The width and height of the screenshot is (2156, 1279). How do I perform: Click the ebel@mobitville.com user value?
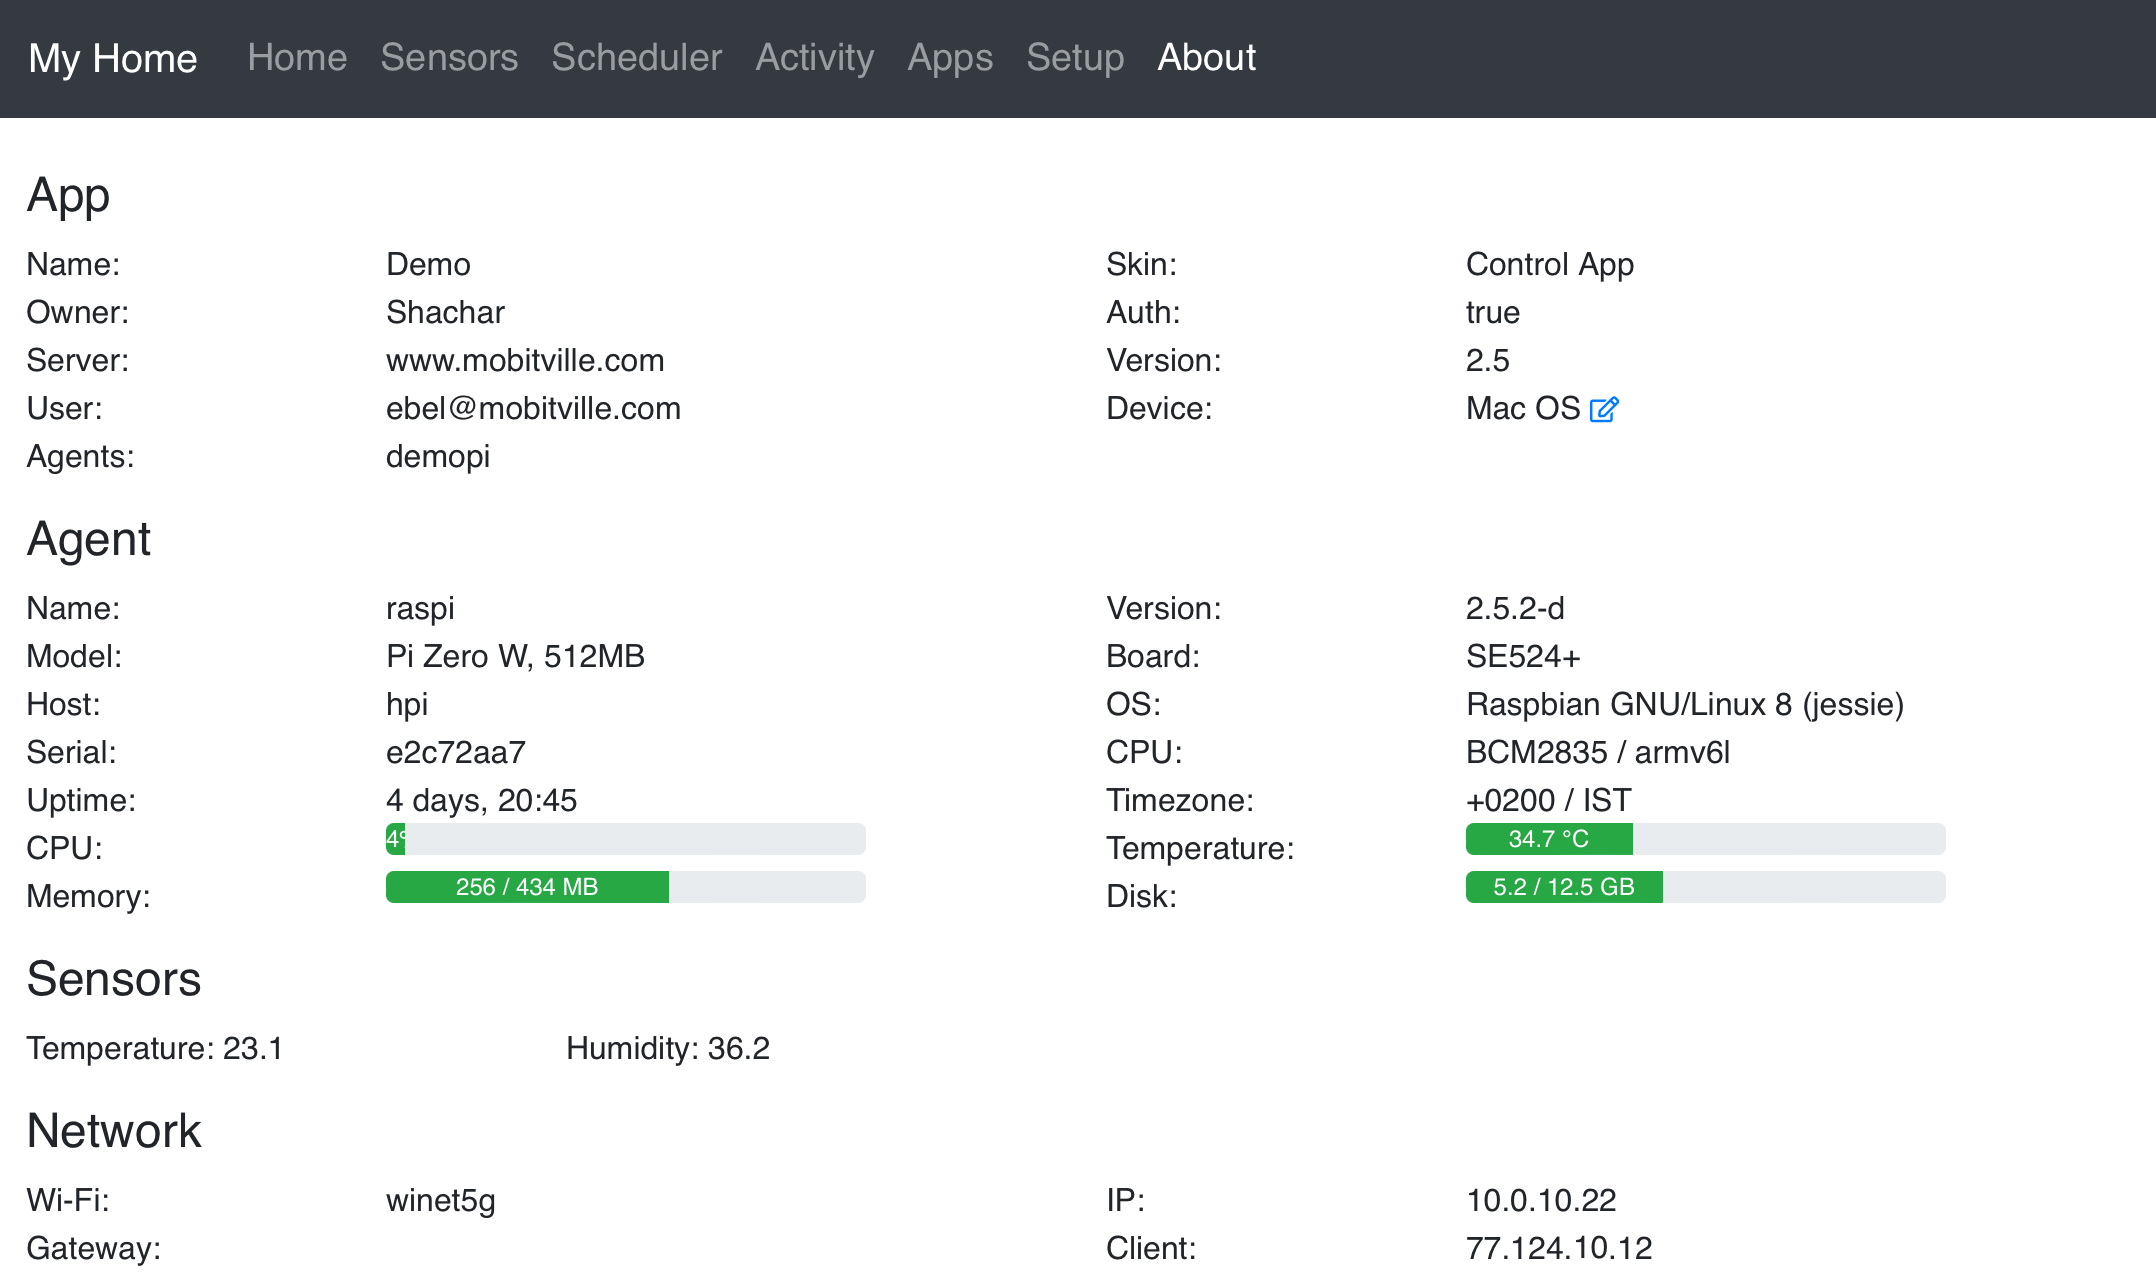tap(533, 408)
